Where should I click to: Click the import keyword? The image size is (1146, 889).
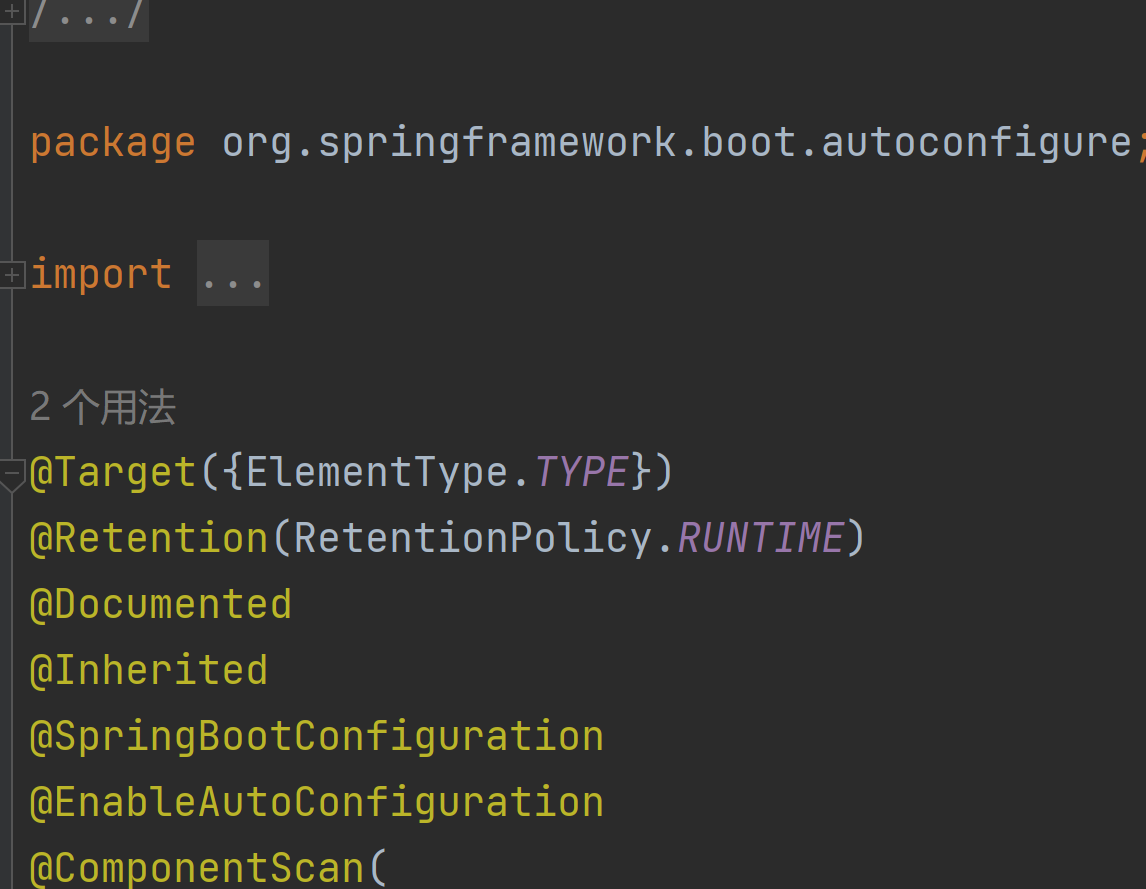(101, 275)
